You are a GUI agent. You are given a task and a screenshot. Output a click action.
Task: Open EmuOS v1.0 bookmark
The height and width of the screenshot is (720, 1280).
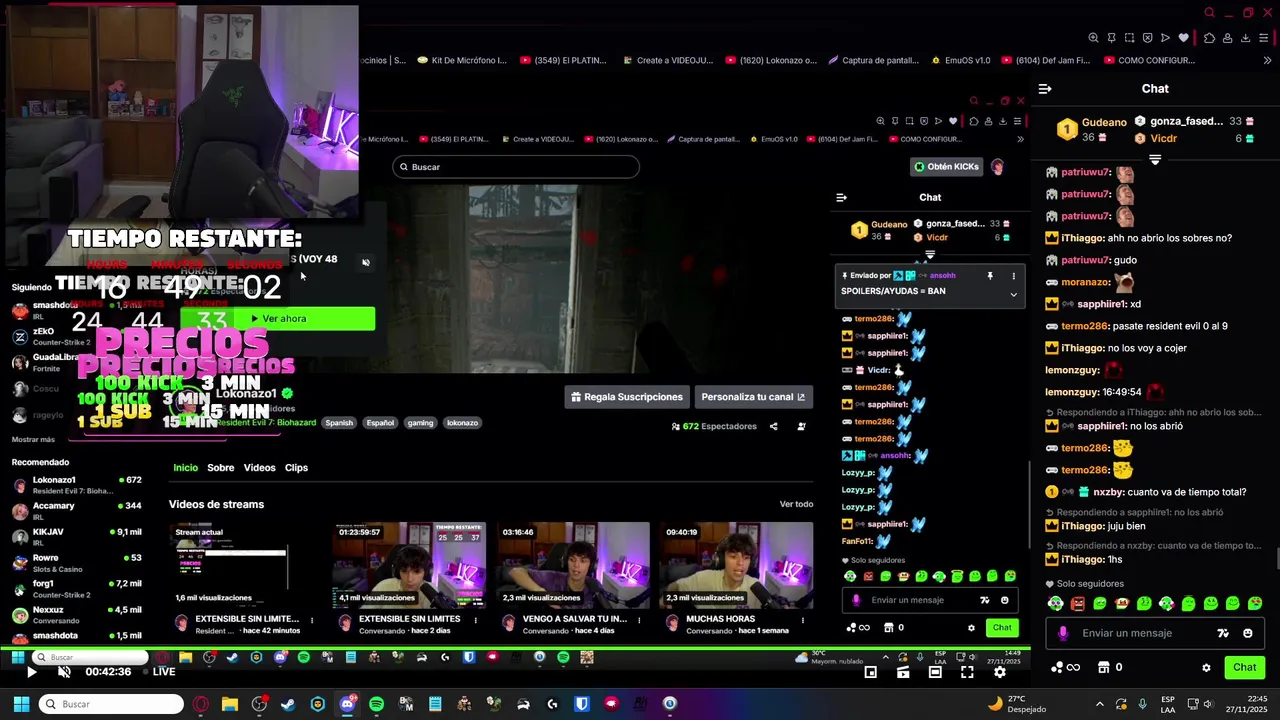(960, 60)
